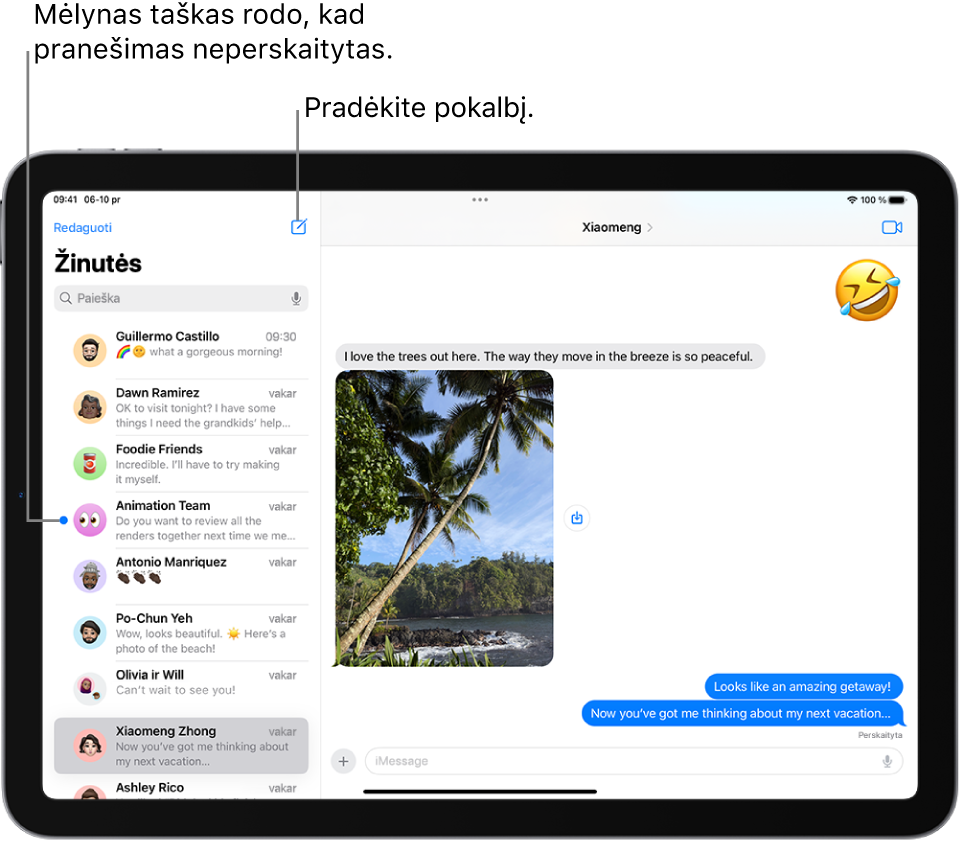Tap the 'Now you've got me thinking' sent bubble

coord(742,713)
